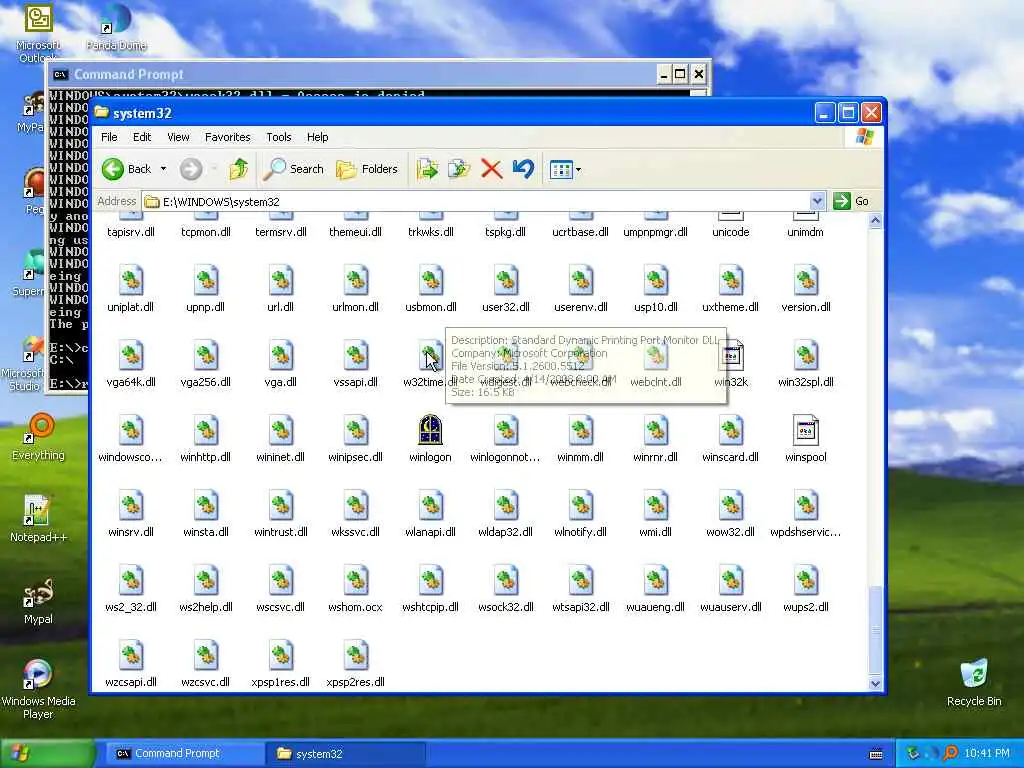The width and height of the screenshot is (1024, 768).
Task: Click the taskbar clock showing 10:41 PM
Action: (x=986, y=753)
